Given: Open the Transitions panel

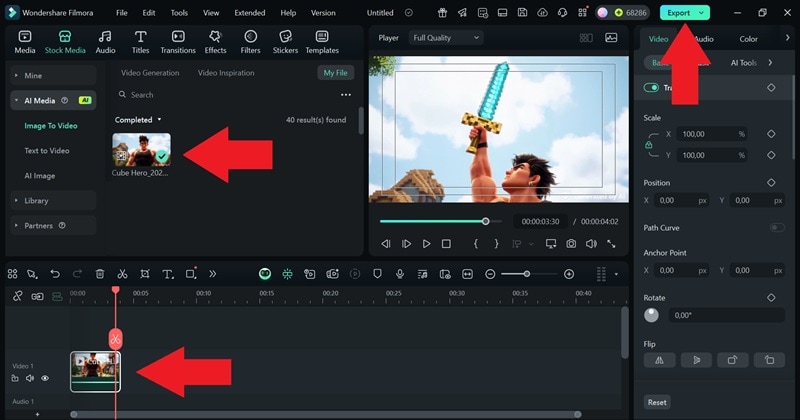Looking at the screenshot, I should pos(178,42).
